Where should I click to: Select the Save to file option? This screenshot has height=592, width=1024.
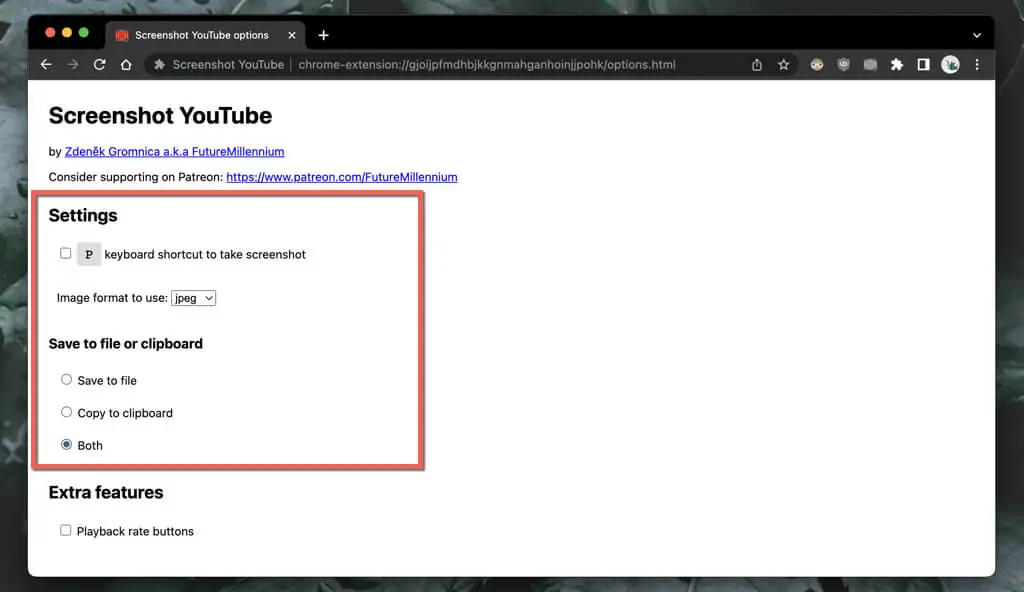[x=67, y=380]
